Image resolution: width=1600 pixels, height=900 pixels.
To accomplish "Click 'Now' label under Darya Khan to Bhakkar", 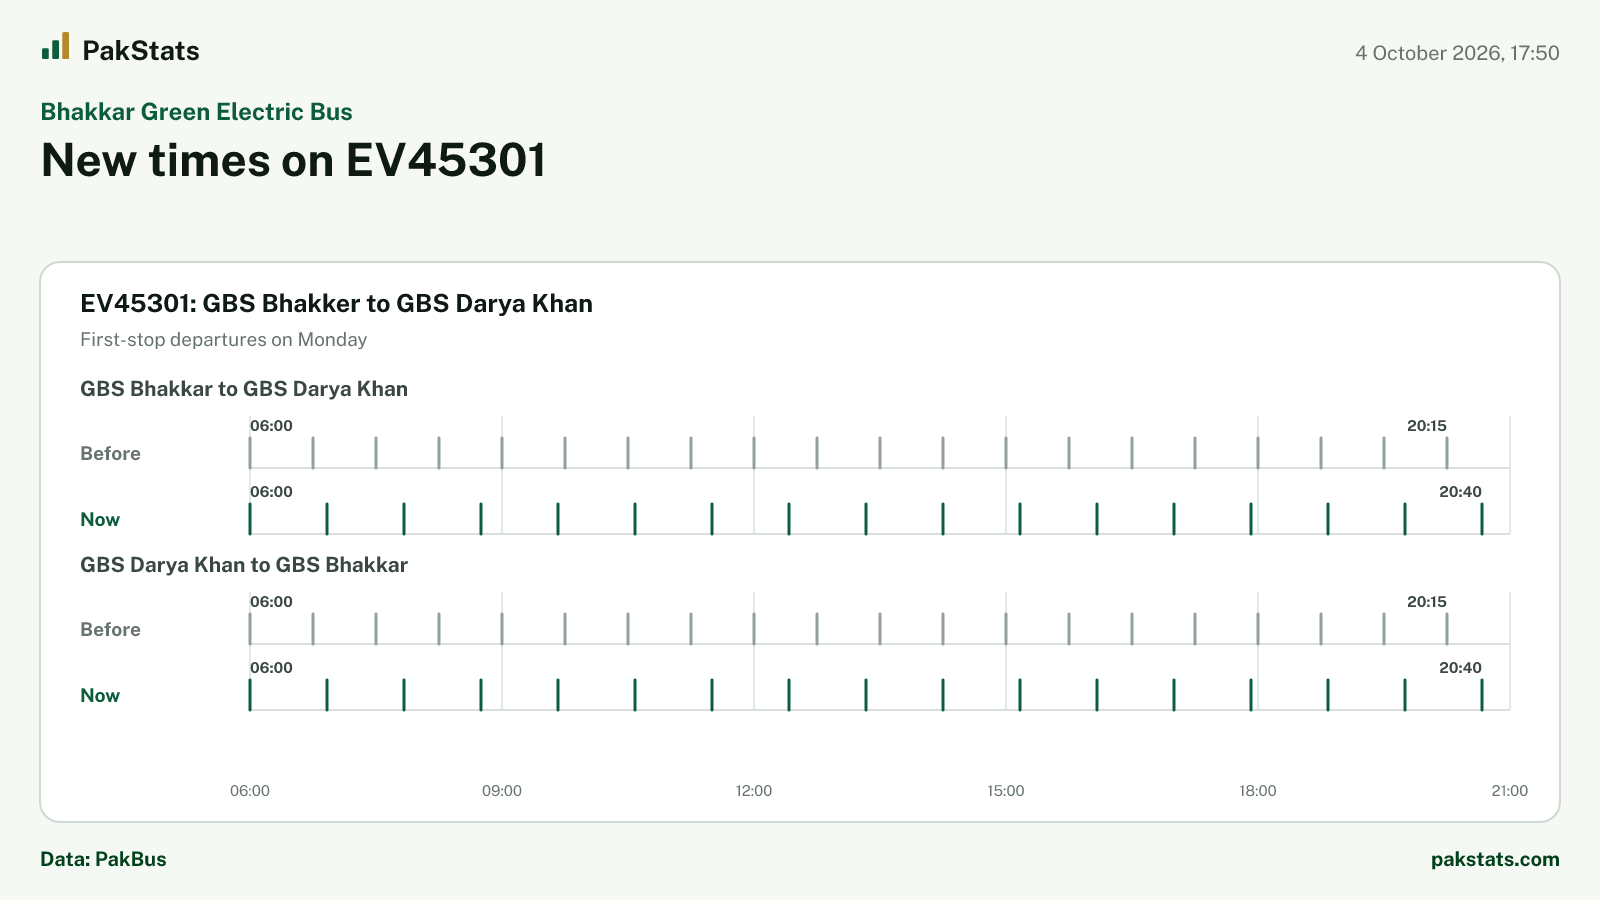I will pyautogui.click(x=100, y=696).
